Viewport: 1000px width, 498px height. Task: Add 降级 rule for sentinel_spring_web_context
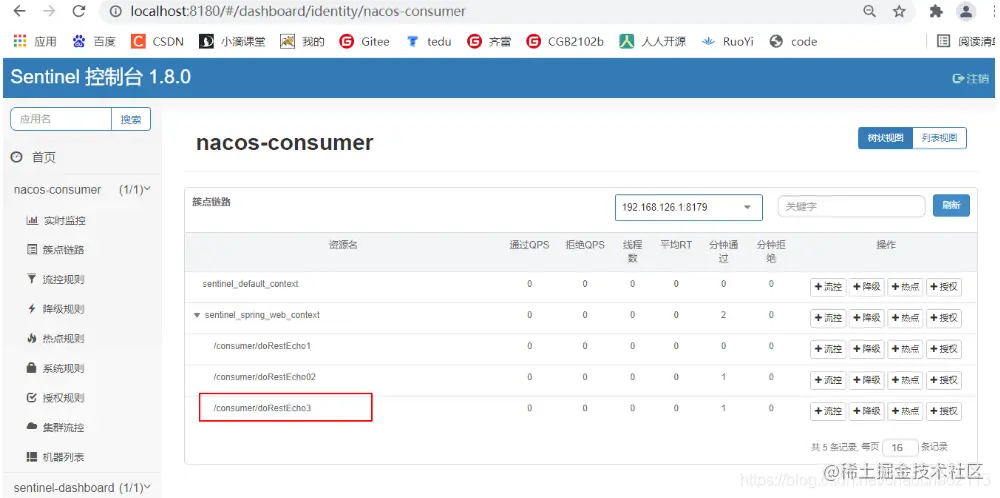[x=867, y=318]
